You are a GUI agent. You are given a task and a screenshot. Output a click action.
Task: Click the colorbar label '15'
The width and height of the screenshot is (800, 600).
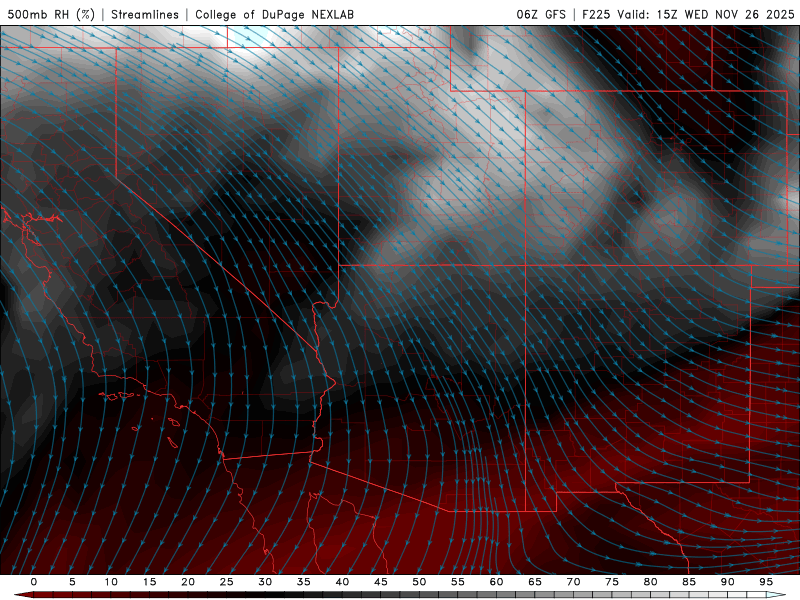(x=149, y=582)
